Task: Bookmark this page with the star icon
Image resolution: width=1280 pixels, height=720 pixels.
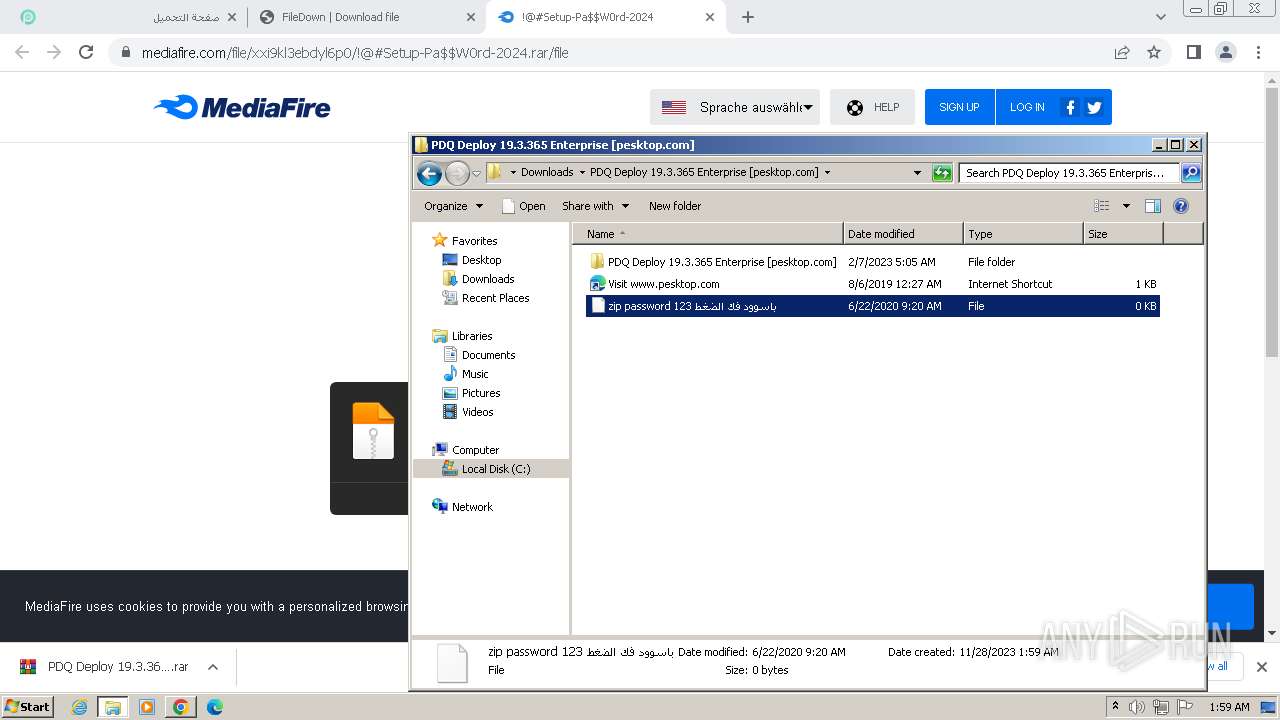Action: pos(1154,52)
